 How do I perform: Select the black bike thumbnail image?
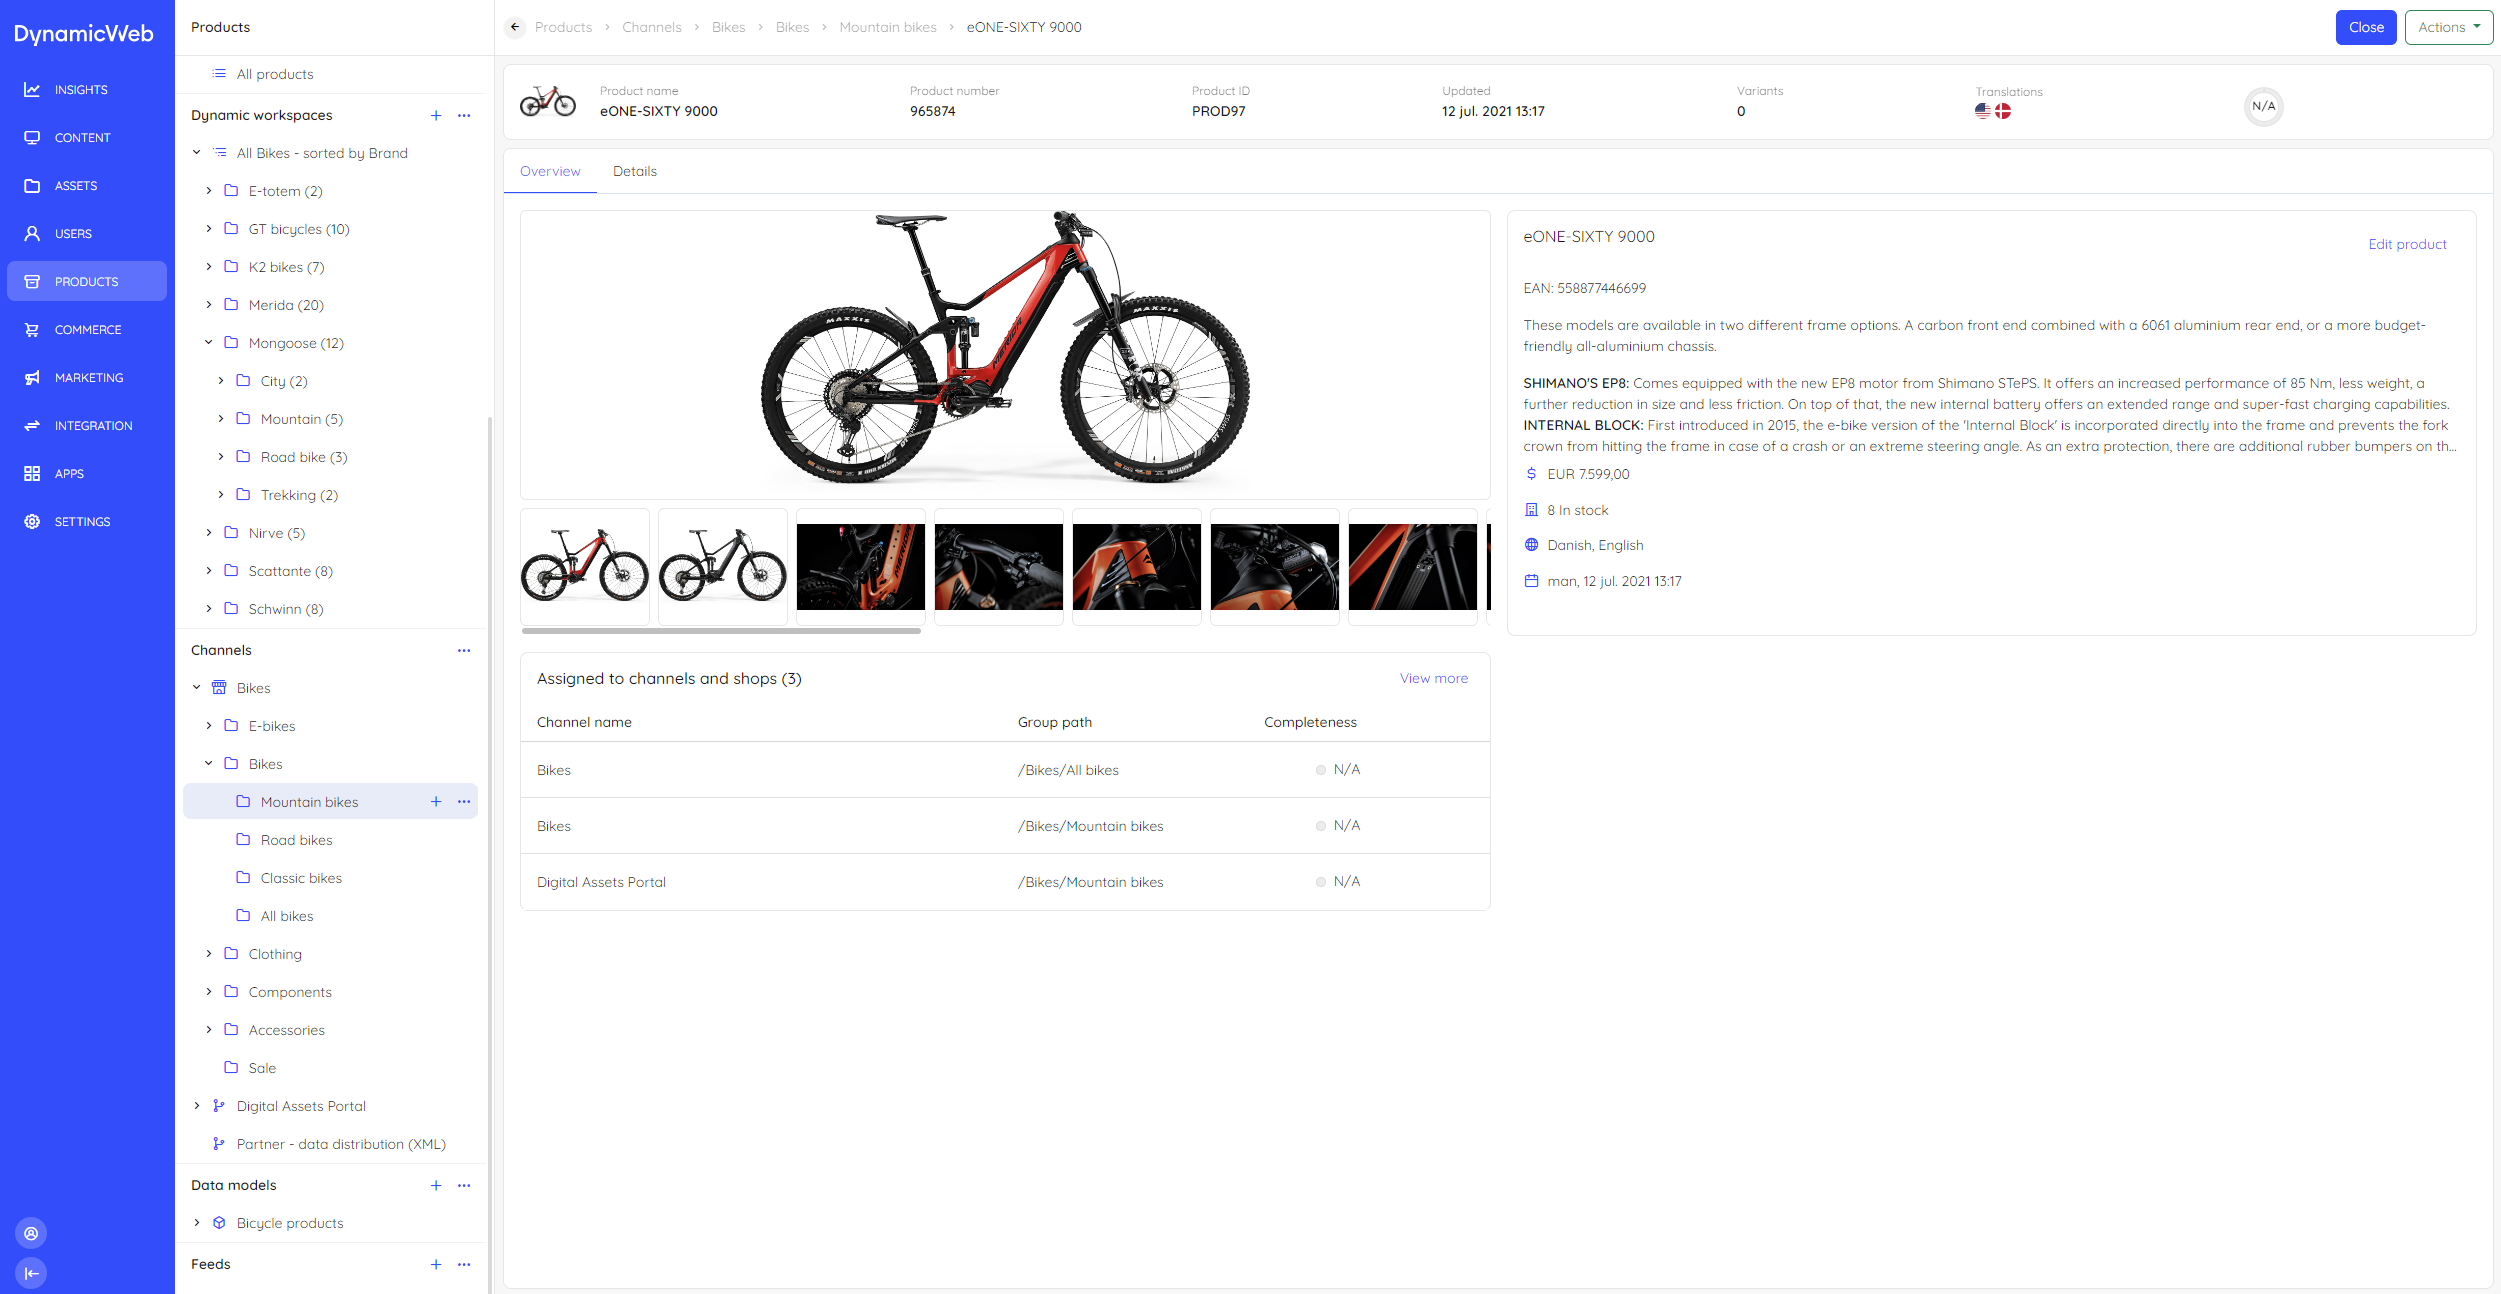click(723, 567)
